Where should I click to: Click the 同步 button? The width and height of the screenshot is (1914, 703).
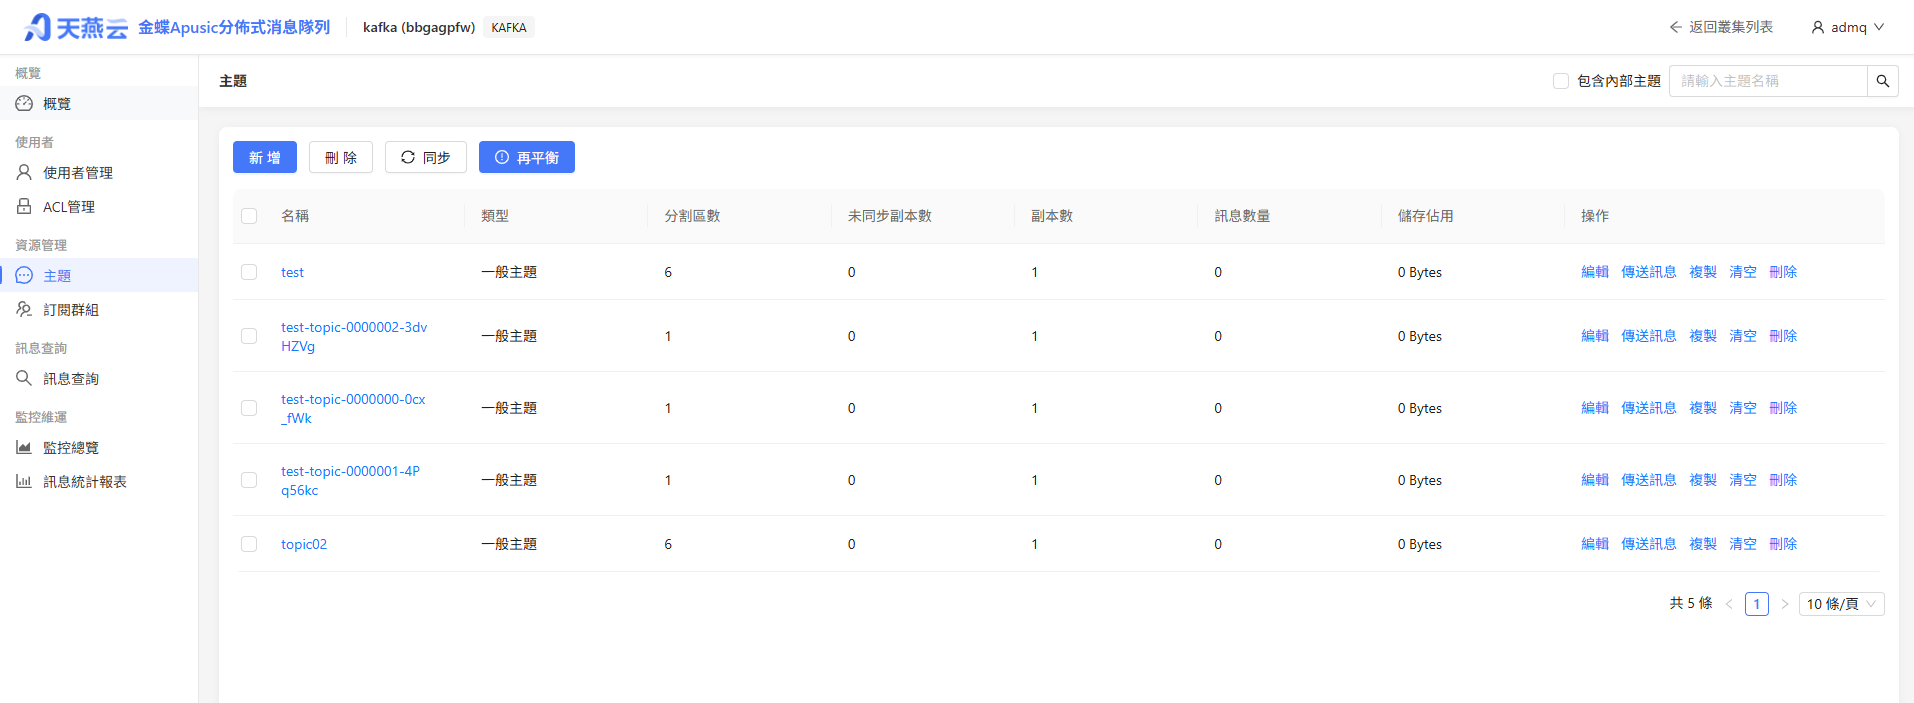point(426,157)
